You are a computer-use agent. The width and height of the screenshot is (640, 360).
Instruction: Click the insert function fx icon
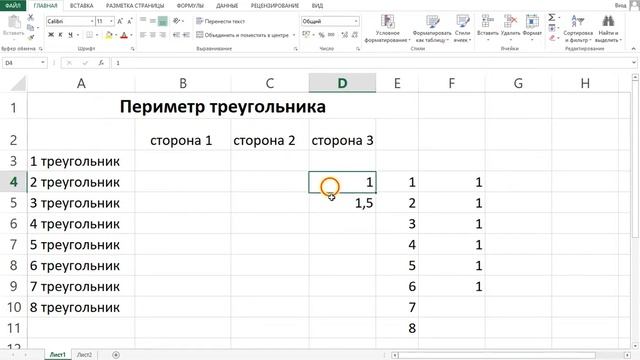click(101, 63)
